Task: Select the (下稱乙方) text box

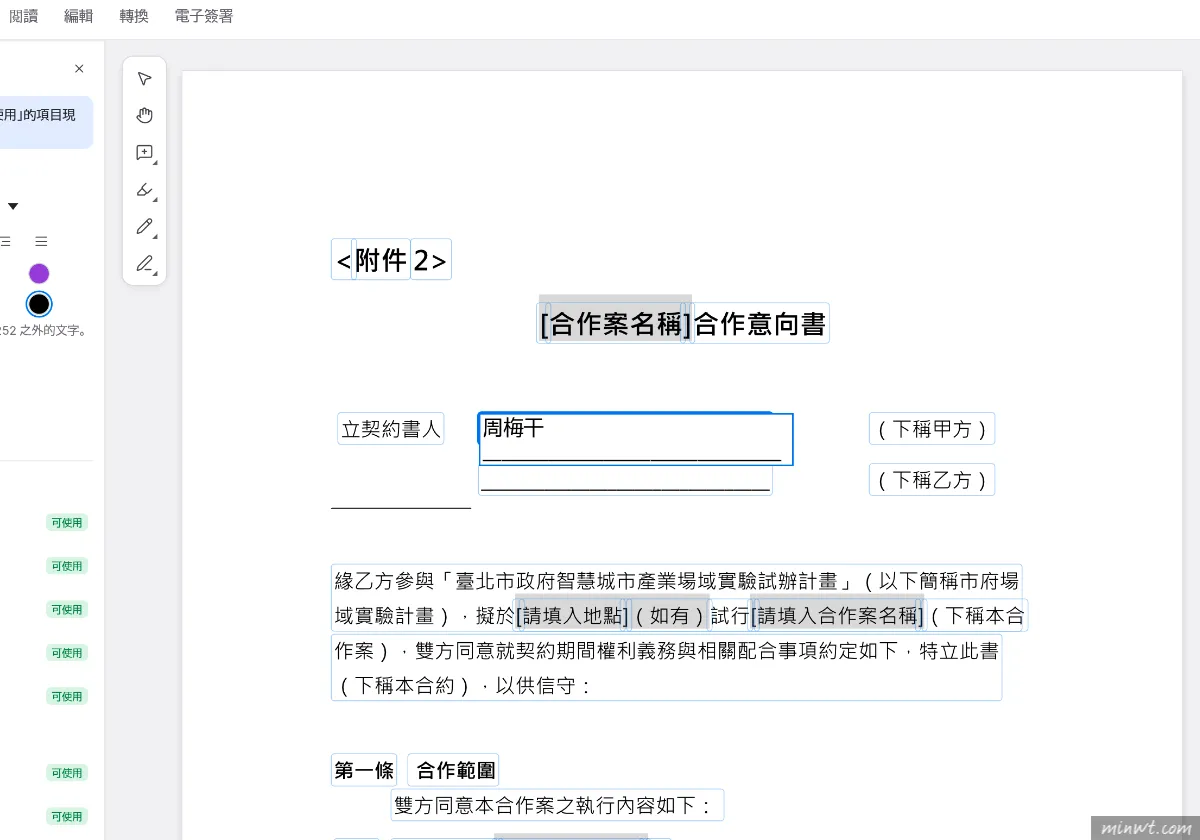Action: click(932, 480)
